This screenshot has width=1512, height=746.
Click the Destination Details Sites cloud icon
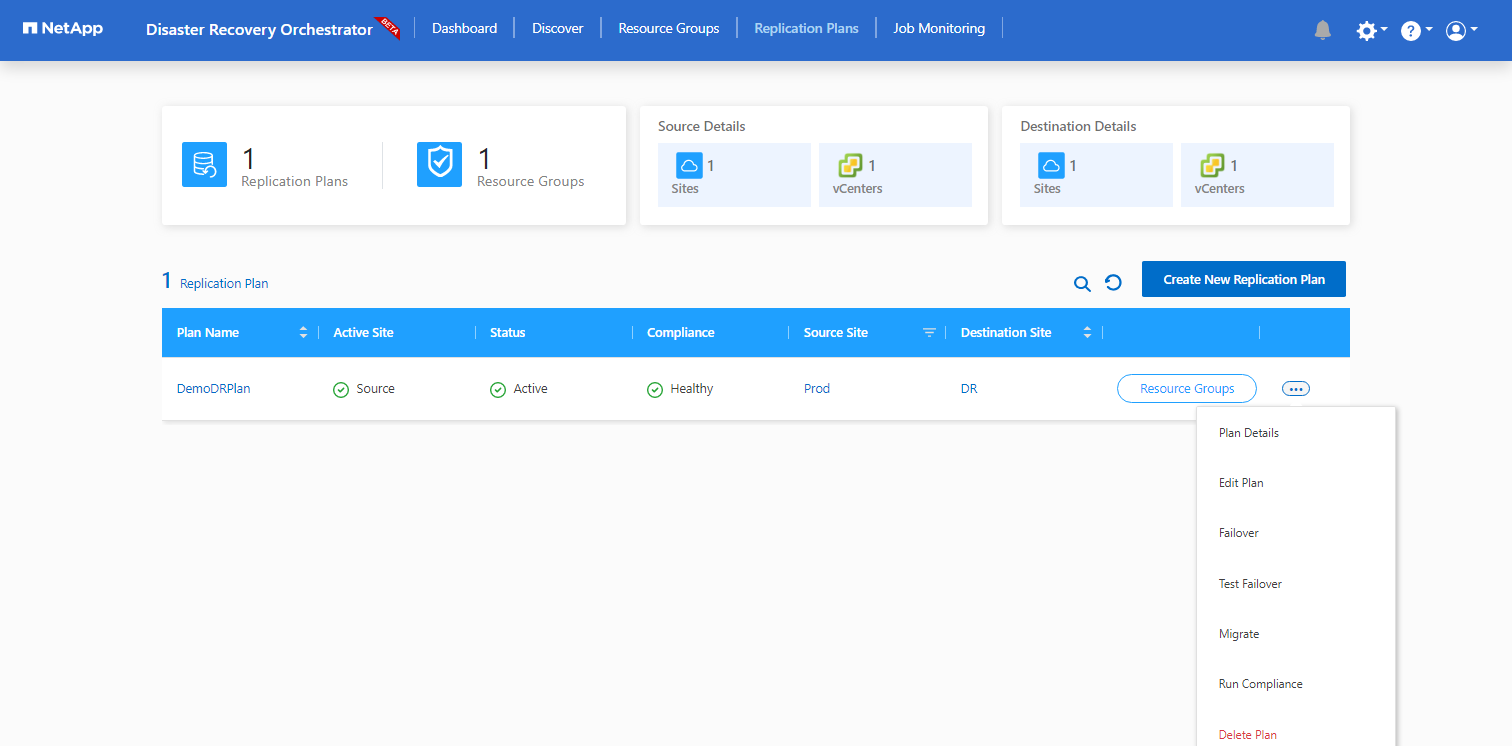click(1051, 166)
